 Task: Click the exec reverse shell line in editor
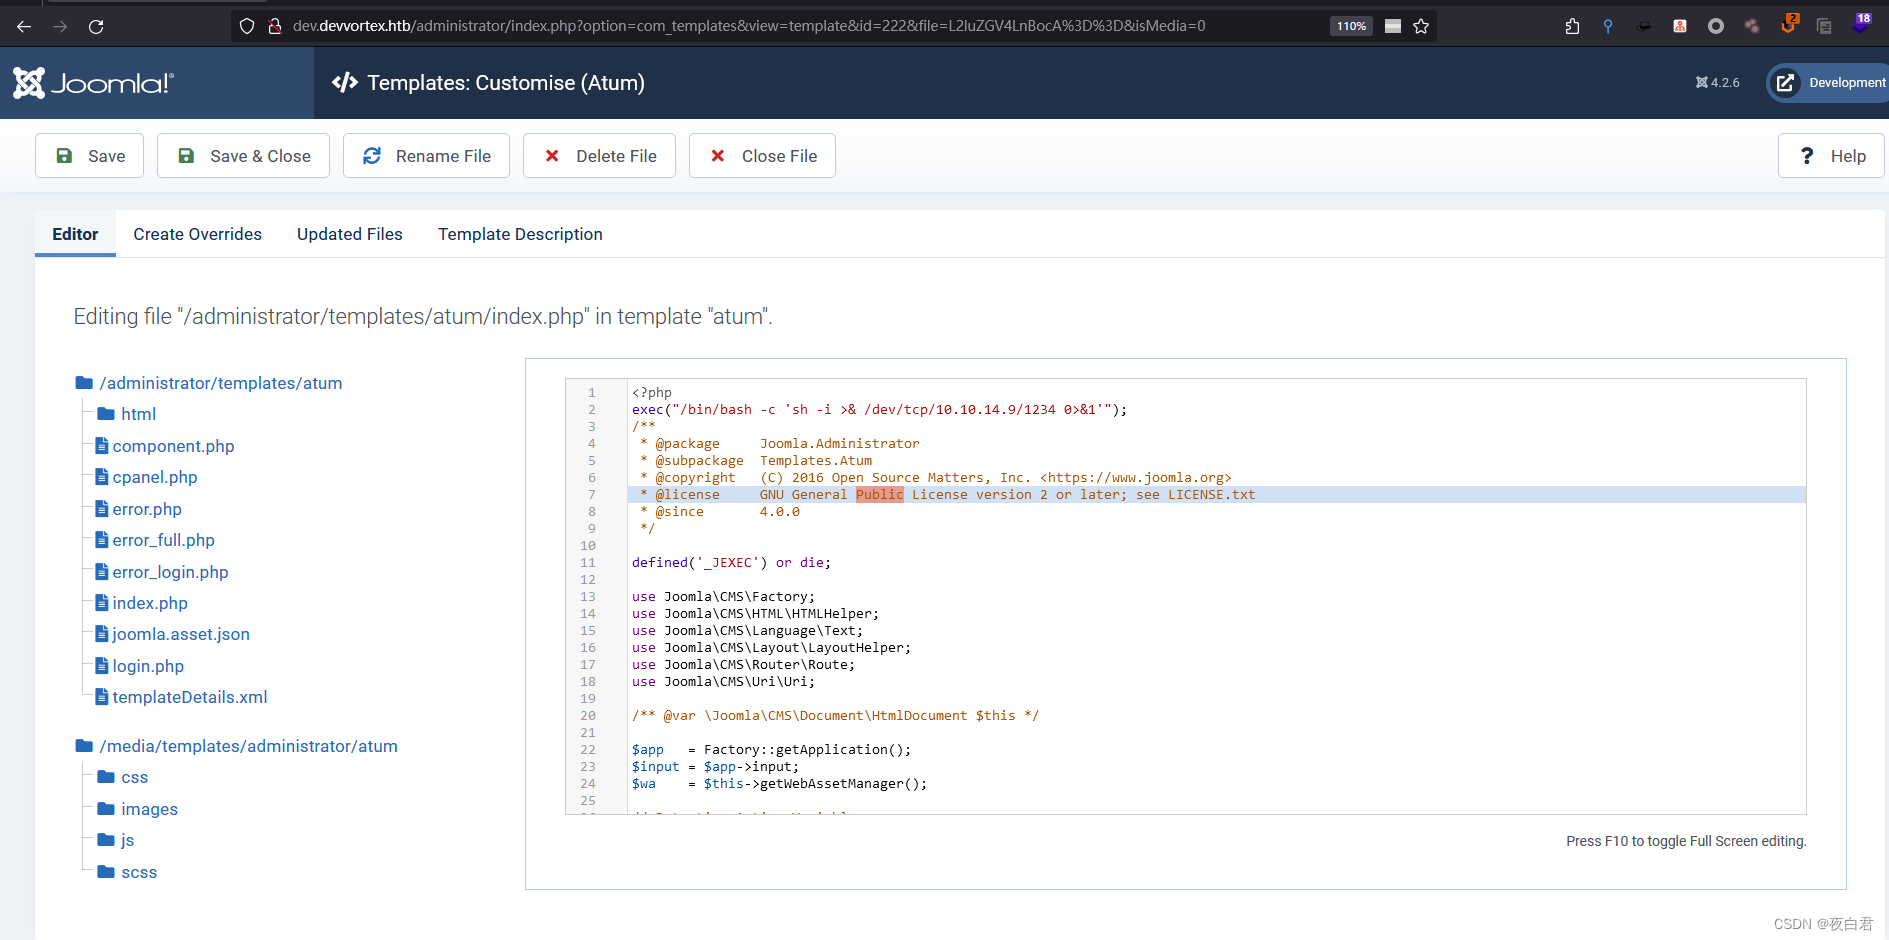pyautogui.click(x=879, y=410)
